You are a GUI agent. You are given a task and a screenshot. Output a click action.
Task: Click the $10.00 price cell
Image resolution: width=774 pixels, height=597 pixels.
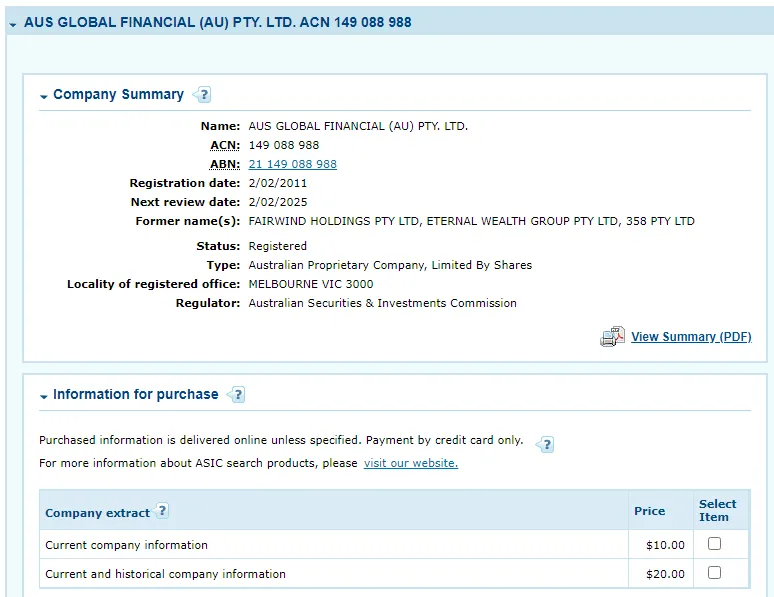pyautogui.click(x=665, y=545)
